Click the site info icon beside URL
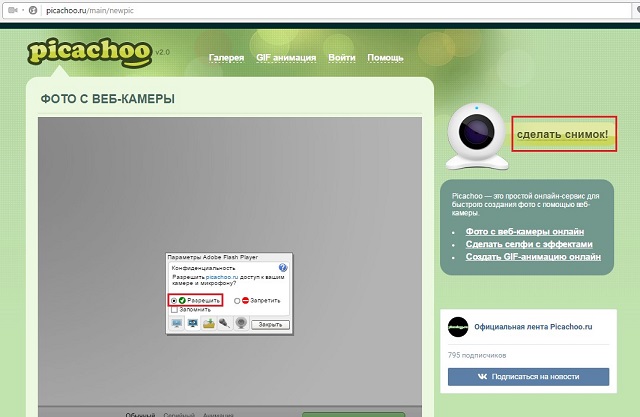The image size is (640, 417). click(x=33, y=10)
